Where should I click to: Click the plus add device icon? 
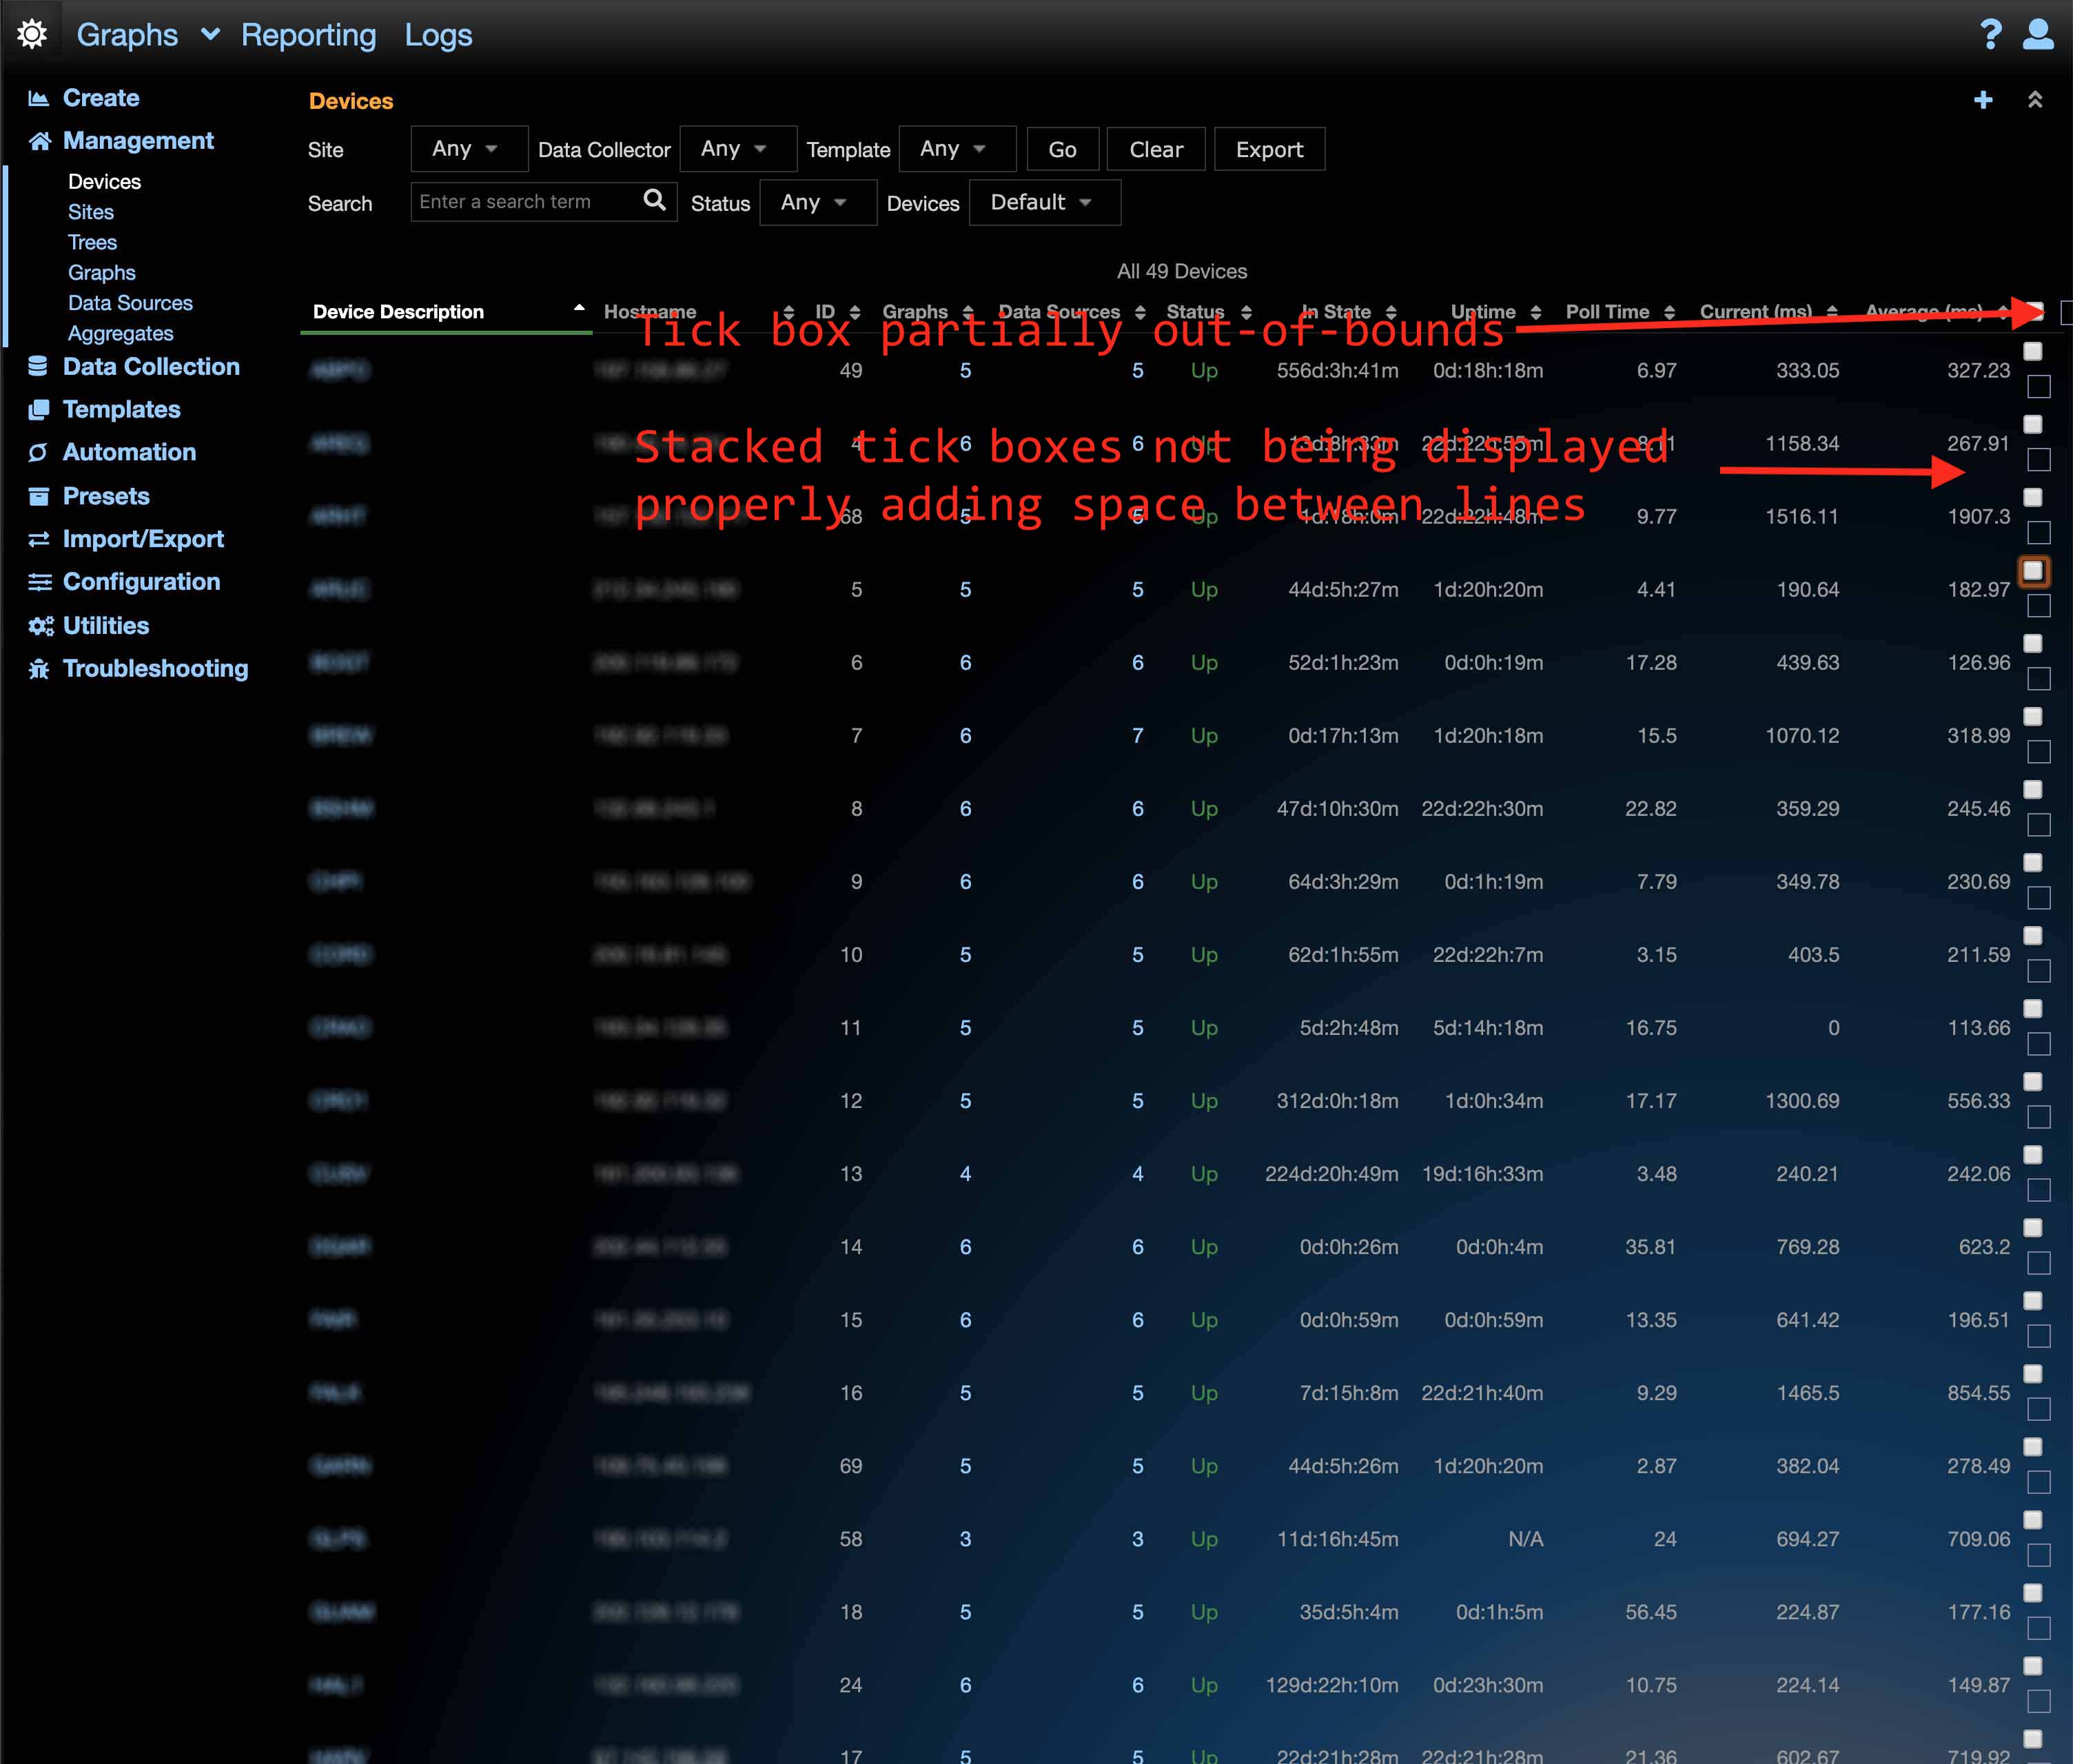[1983, 100]
